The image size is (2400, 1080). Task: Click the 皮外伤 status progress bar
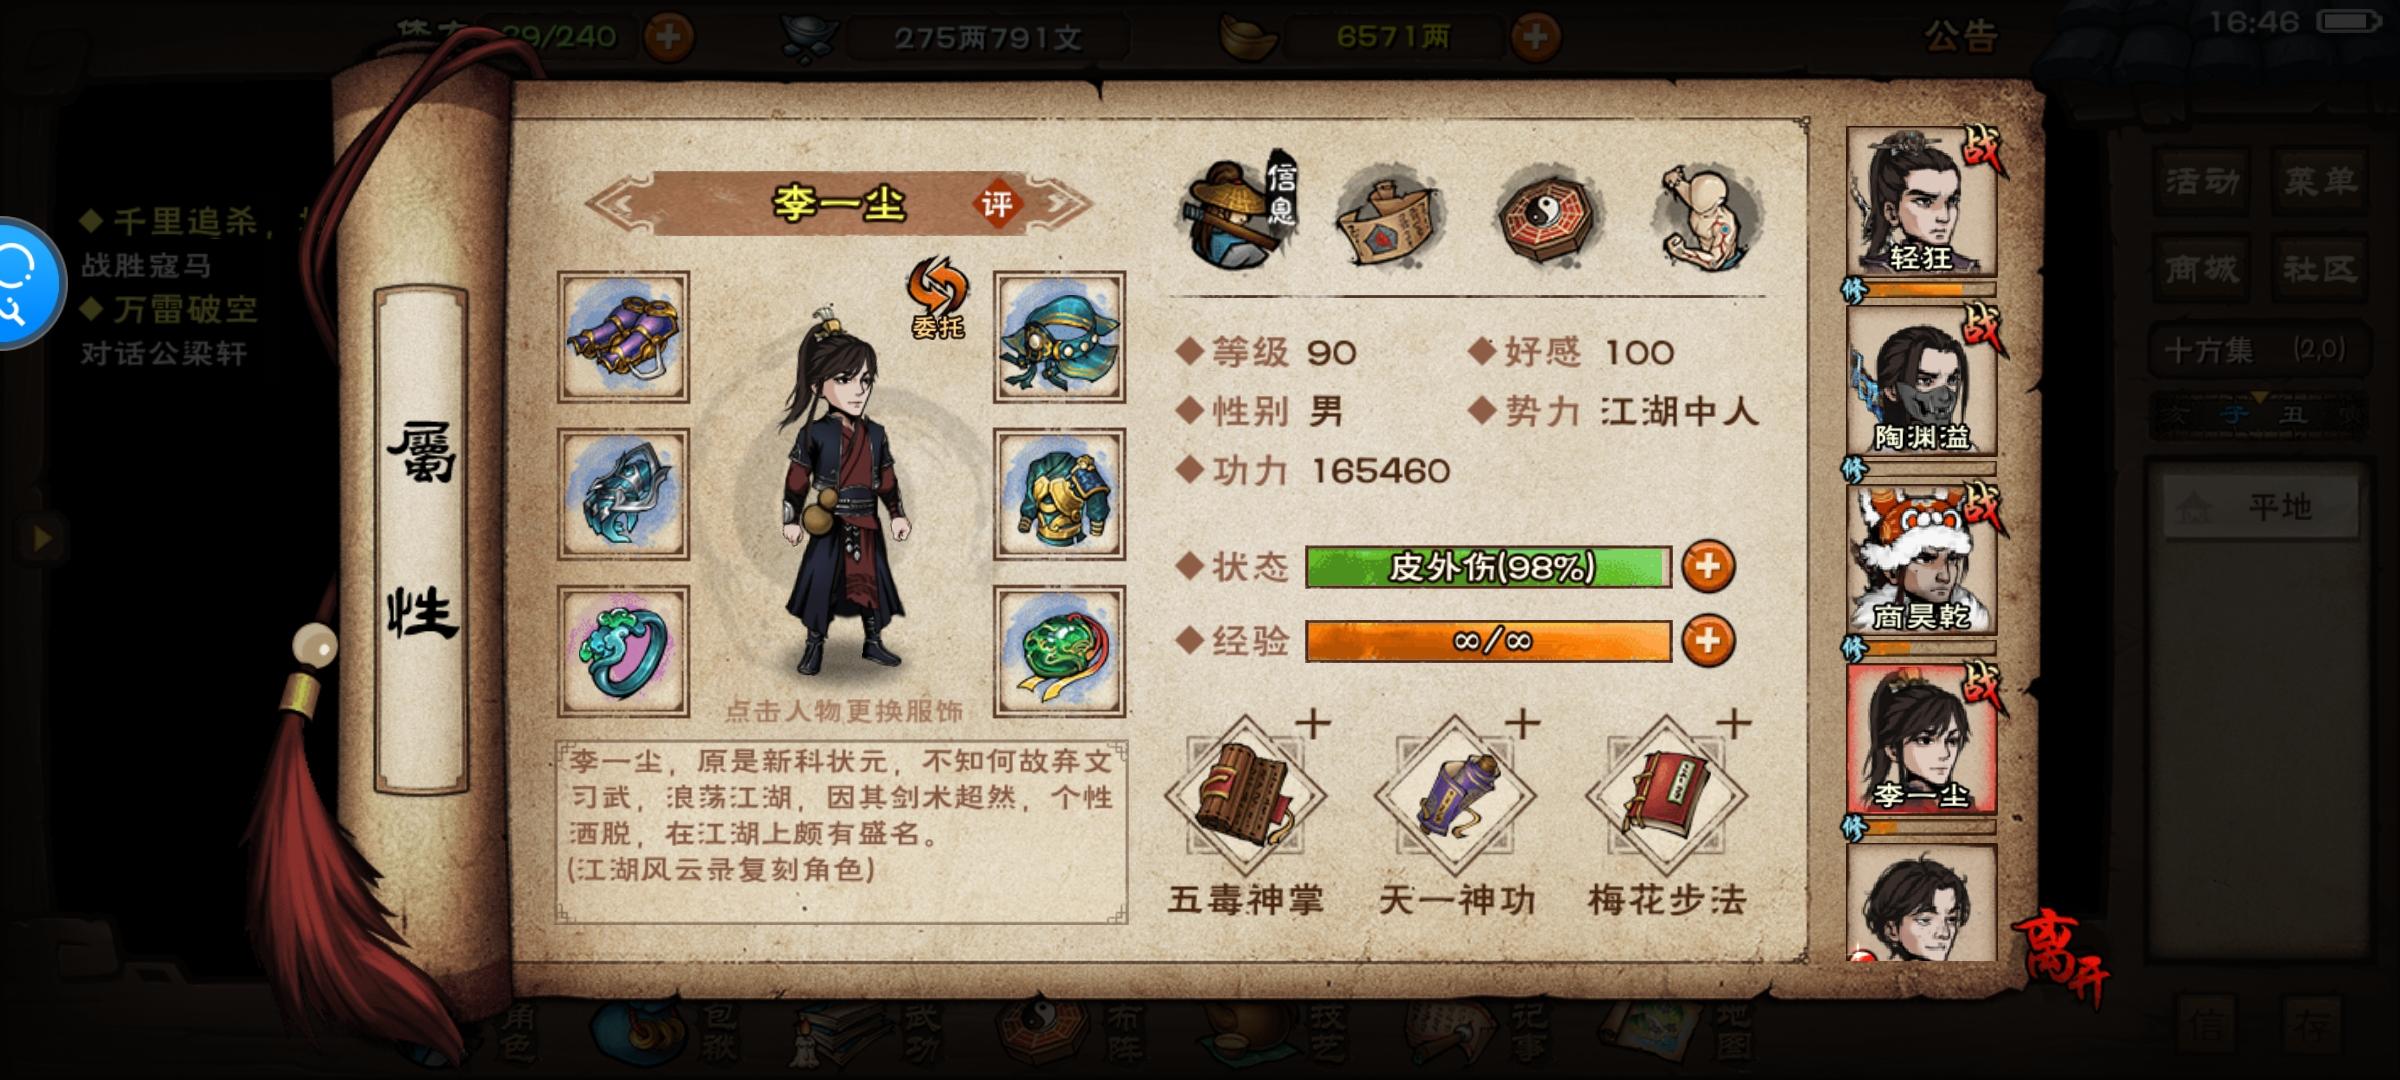1488,567
